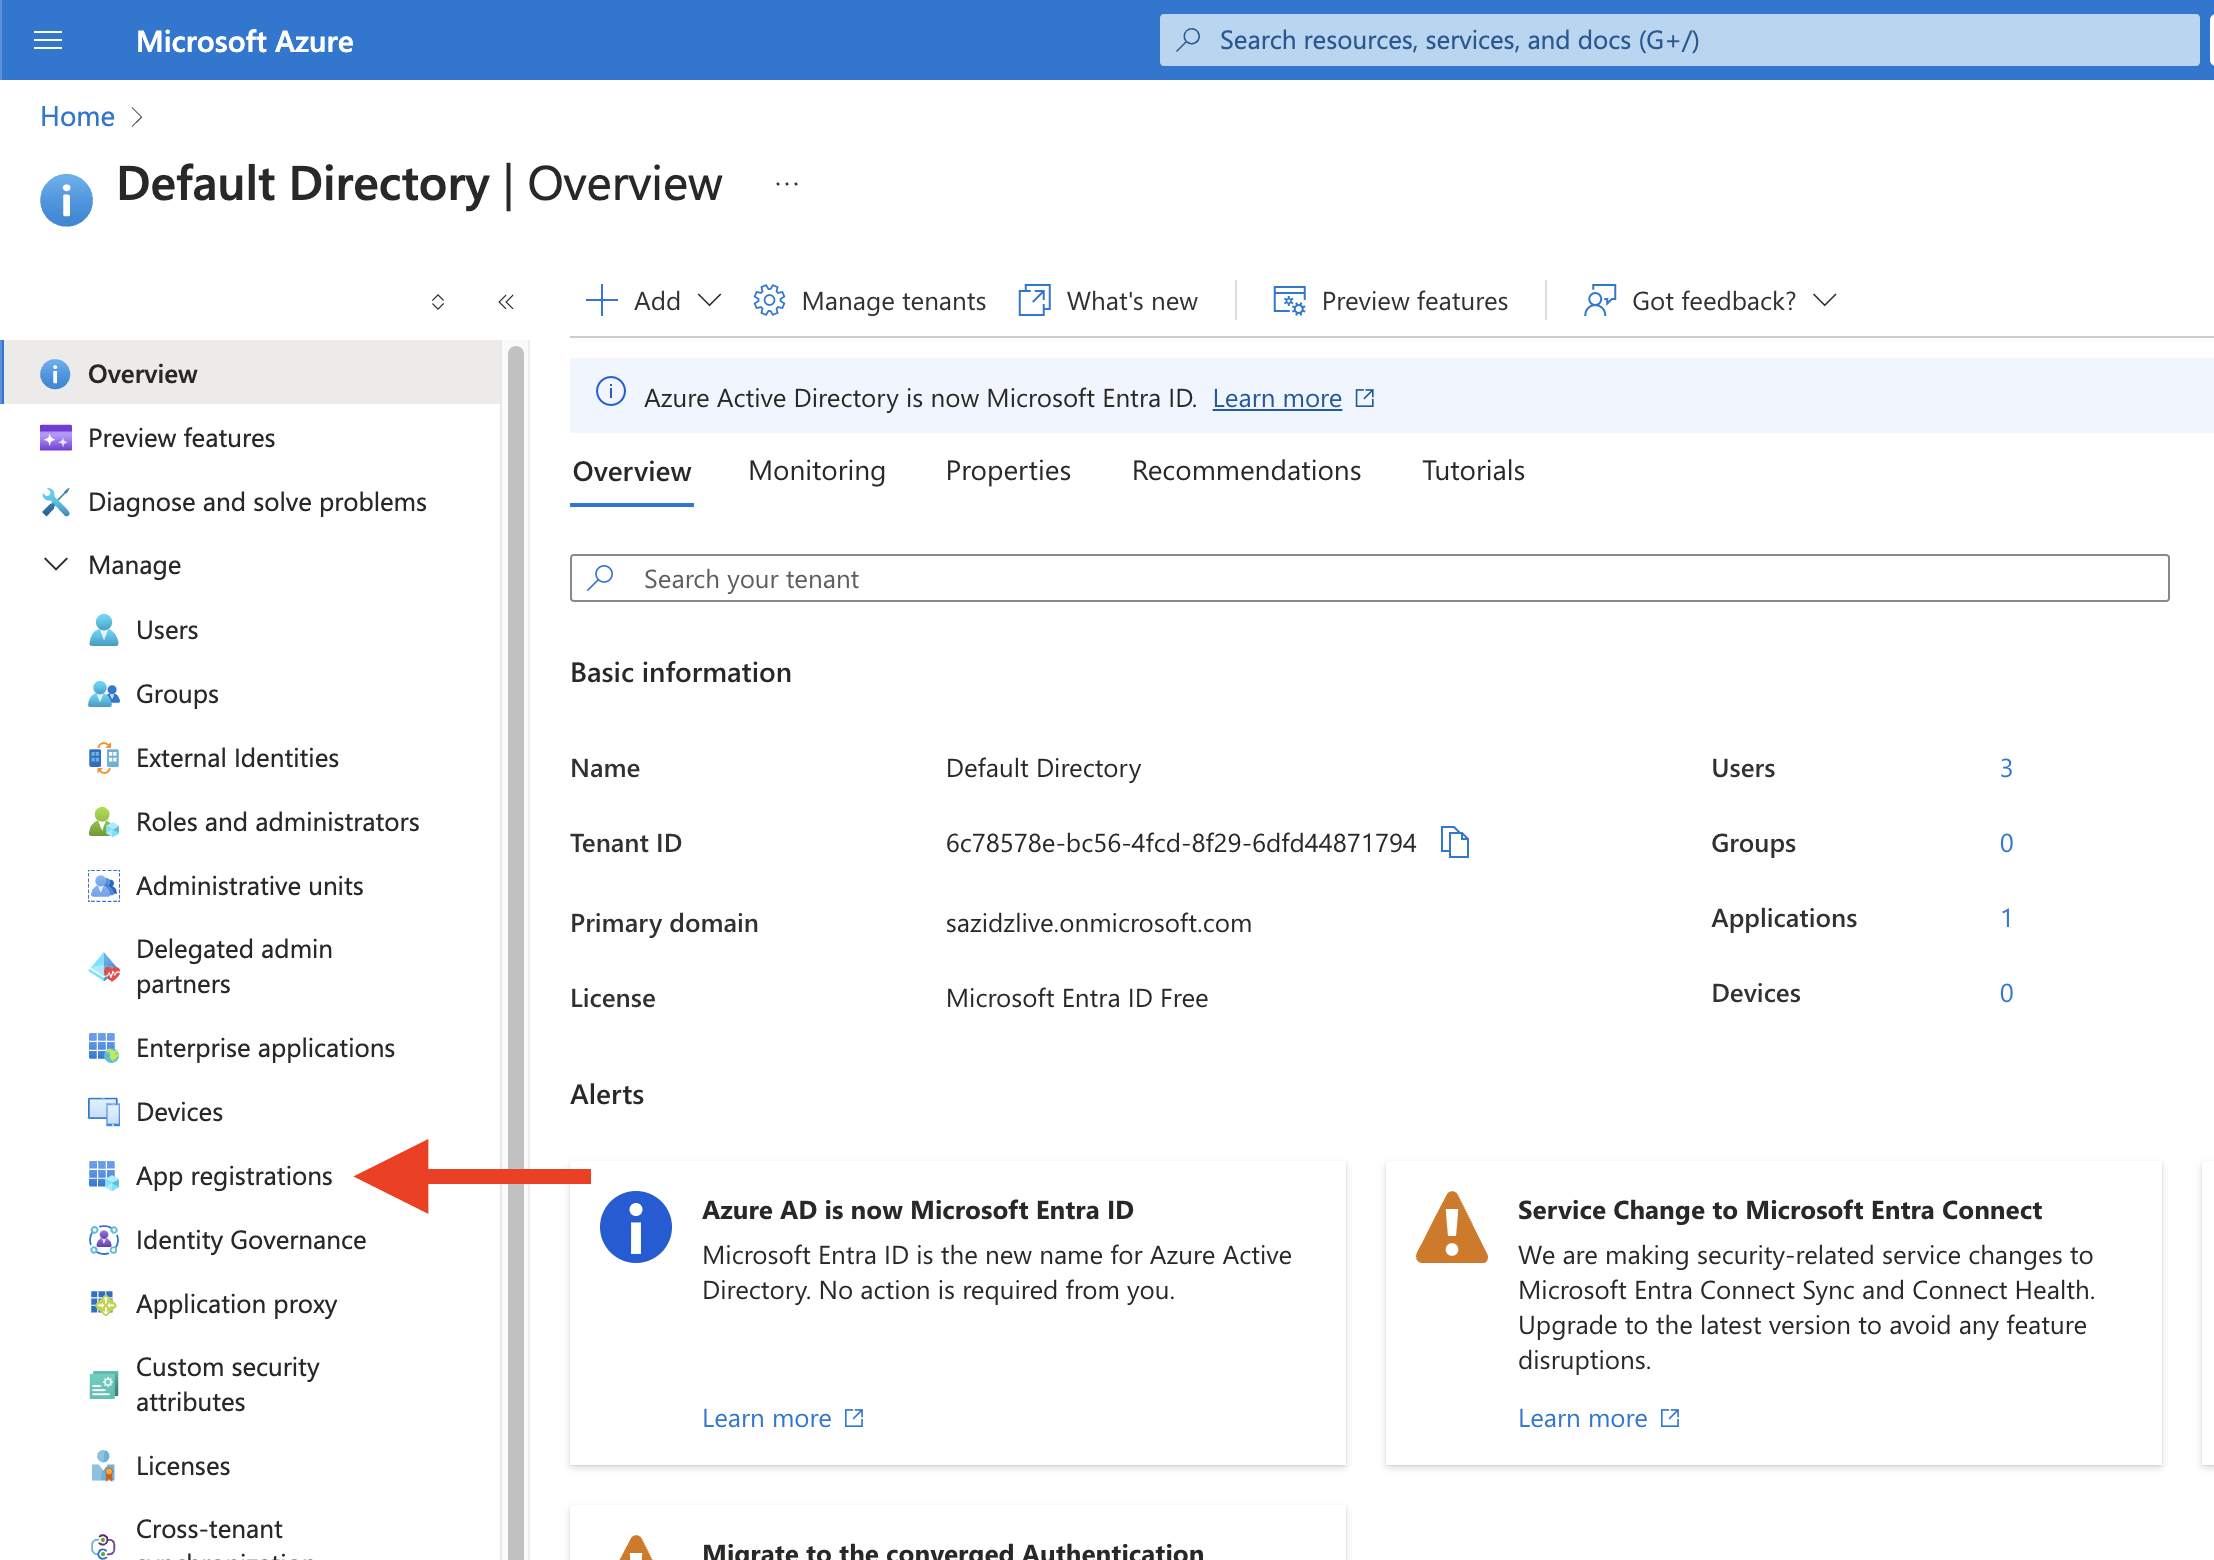Screen dimensions: 2214x1560
Task: Click the Delegated admin partners icon
Action: click(103, 967)
